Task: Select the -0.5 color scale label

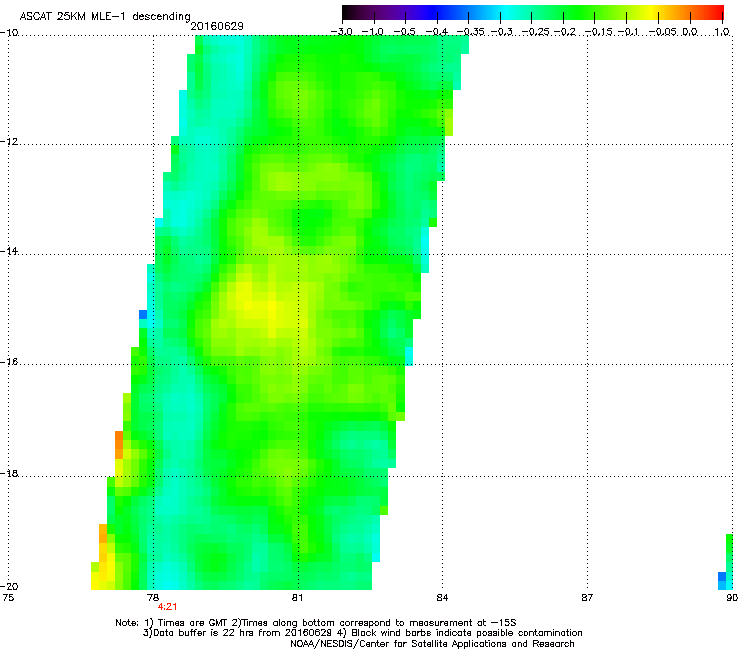Action: pyautogui.click(x=405, y=32)
